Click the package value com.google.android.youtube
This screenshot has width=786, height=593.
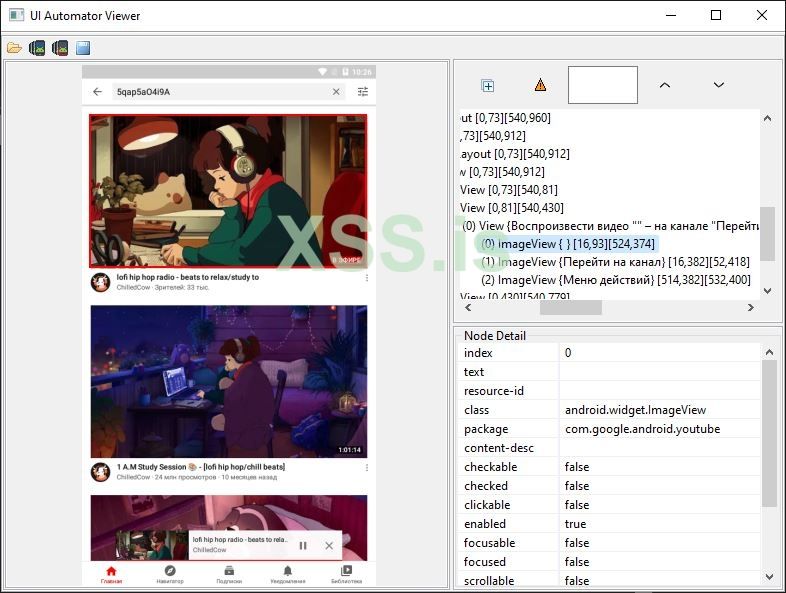coord(642,429)
